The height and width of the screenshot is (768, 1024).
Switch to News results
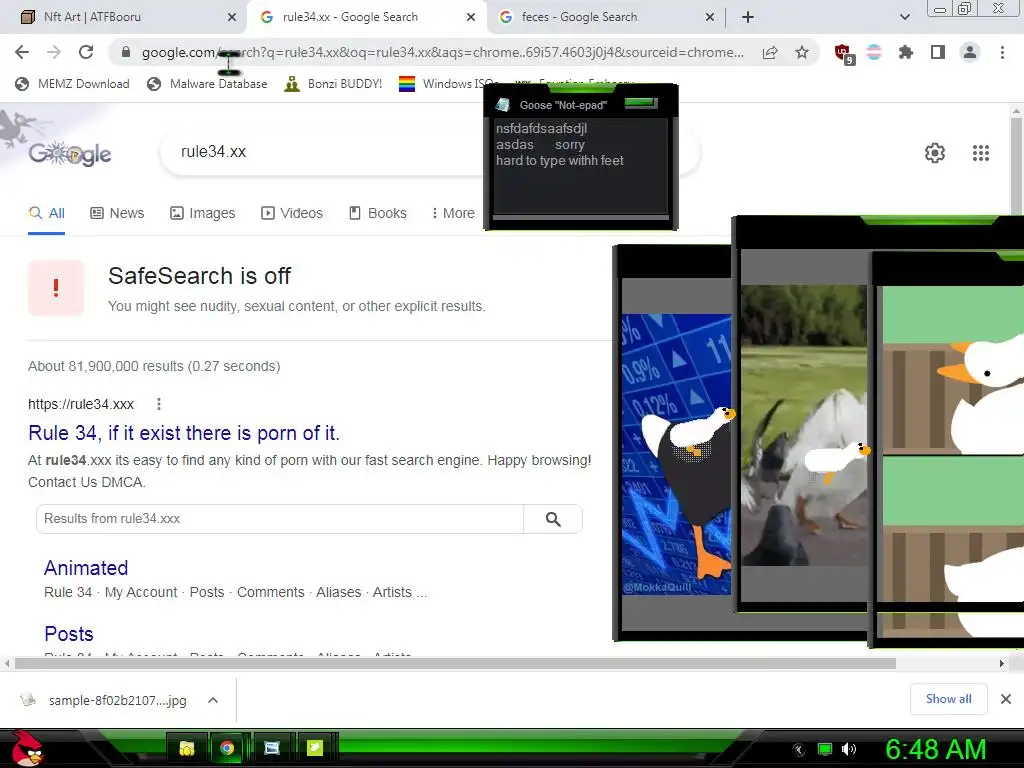pos(117,213)
